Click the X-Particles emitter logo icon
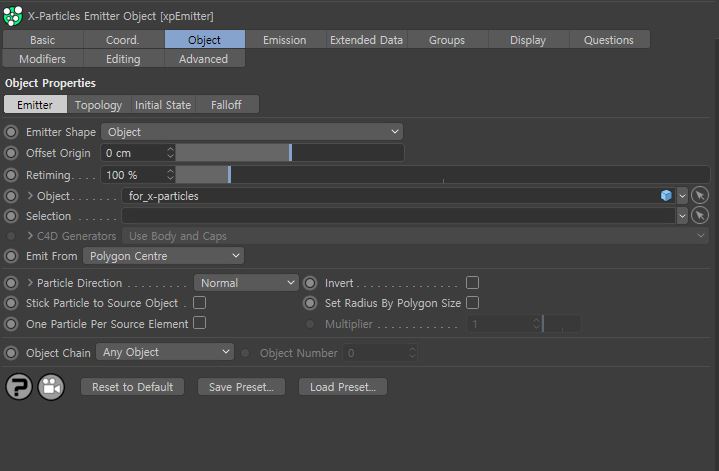This screenshot has height=471, width=719. pos(13,16)
